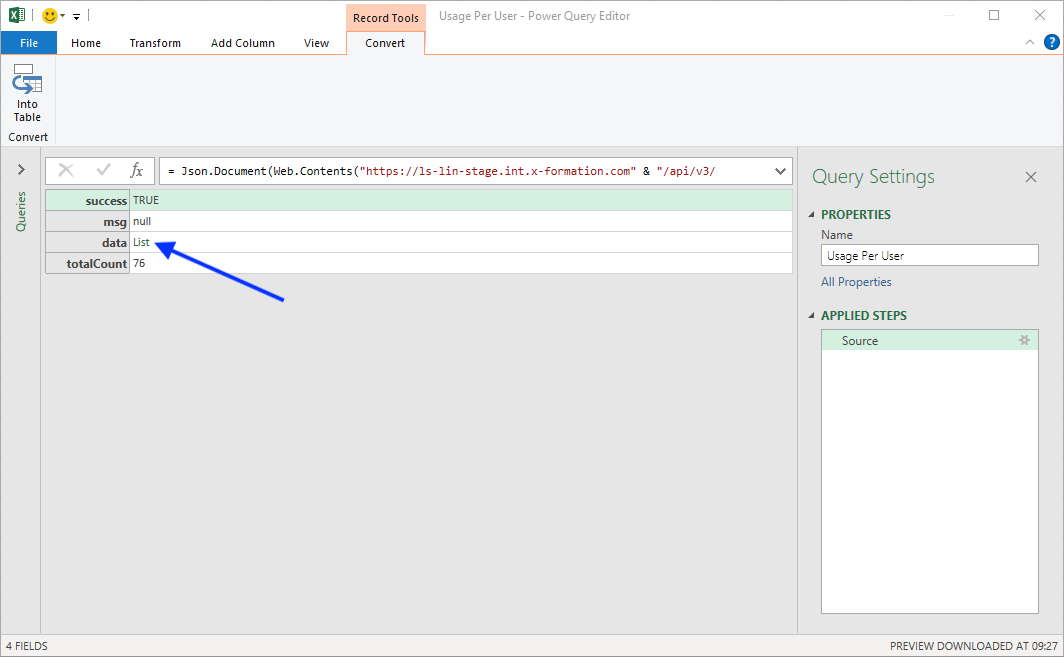This screenshot has width=1064, height=657.
Task: Click the Excel application icon in title bar
Action: [x=17, y=15]
